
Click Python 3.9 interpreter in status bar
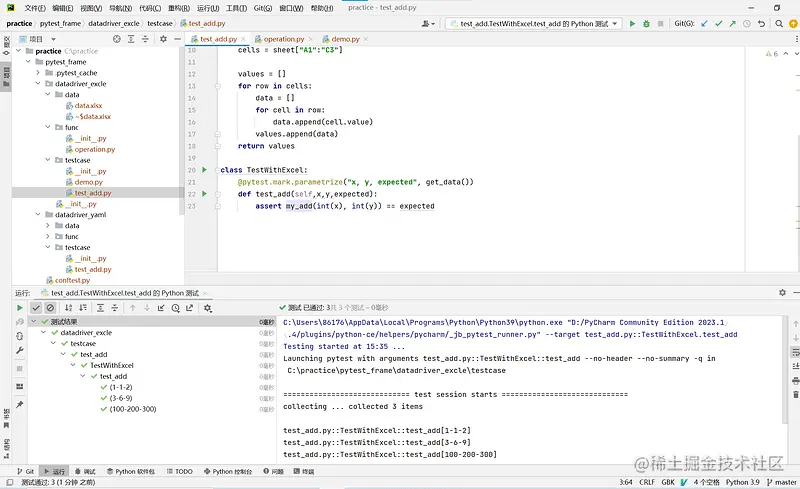click(x=742, y=482)
